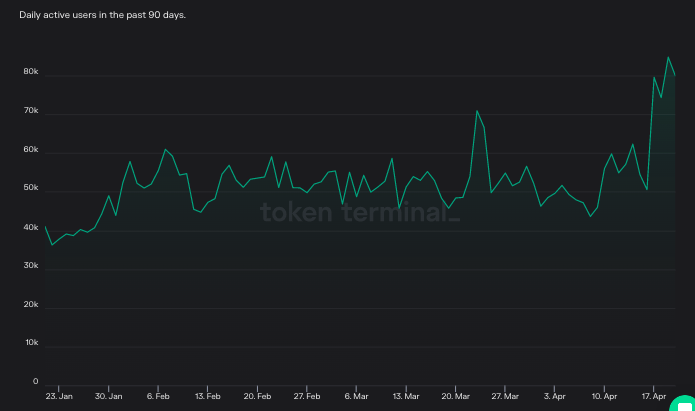The image size is (695, 411).
Task: Click the 50k y-axis label
Action: 31,189
